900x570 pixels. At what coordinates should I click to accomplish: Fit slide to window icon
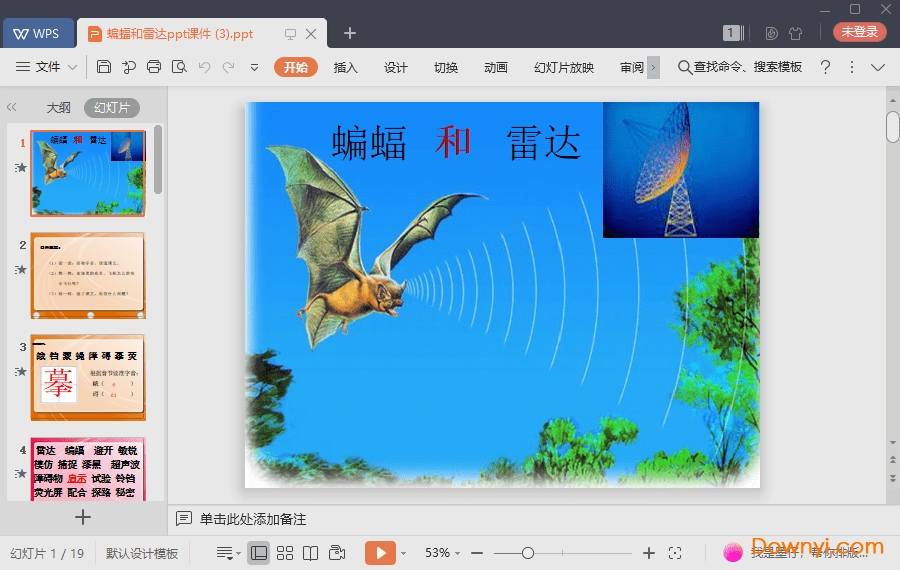click(x=675, y=553)
